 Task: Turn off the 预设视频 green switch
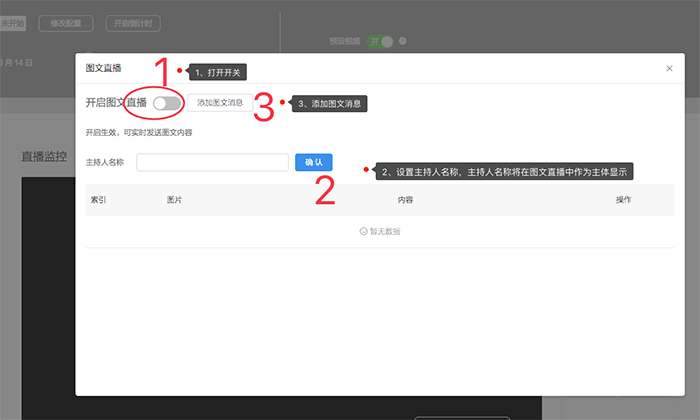[381, 41]
